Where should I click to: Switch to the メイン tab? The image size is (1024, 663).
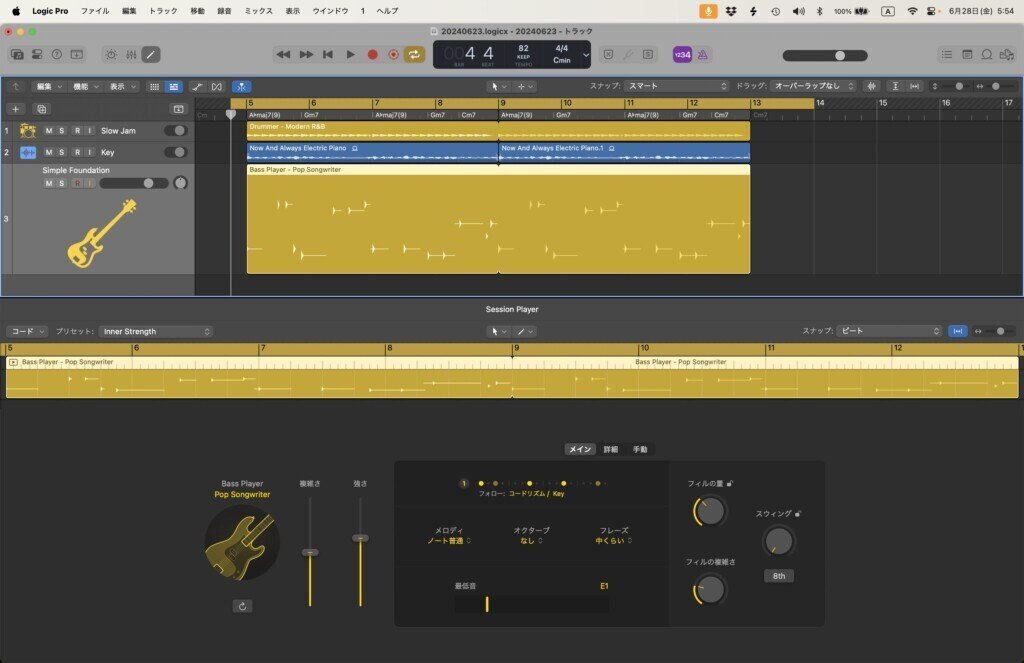580,449
